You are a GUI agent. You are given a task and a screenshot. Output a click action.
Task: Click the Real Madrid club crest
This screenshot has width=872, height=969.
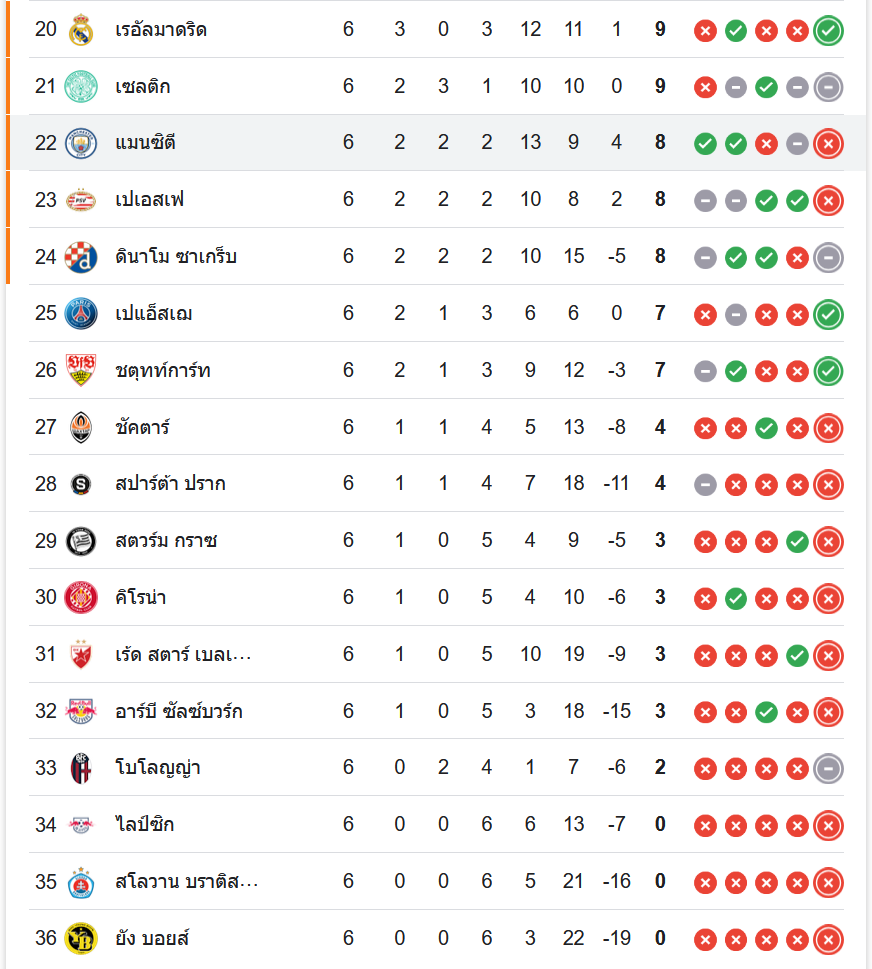point(80,30)
